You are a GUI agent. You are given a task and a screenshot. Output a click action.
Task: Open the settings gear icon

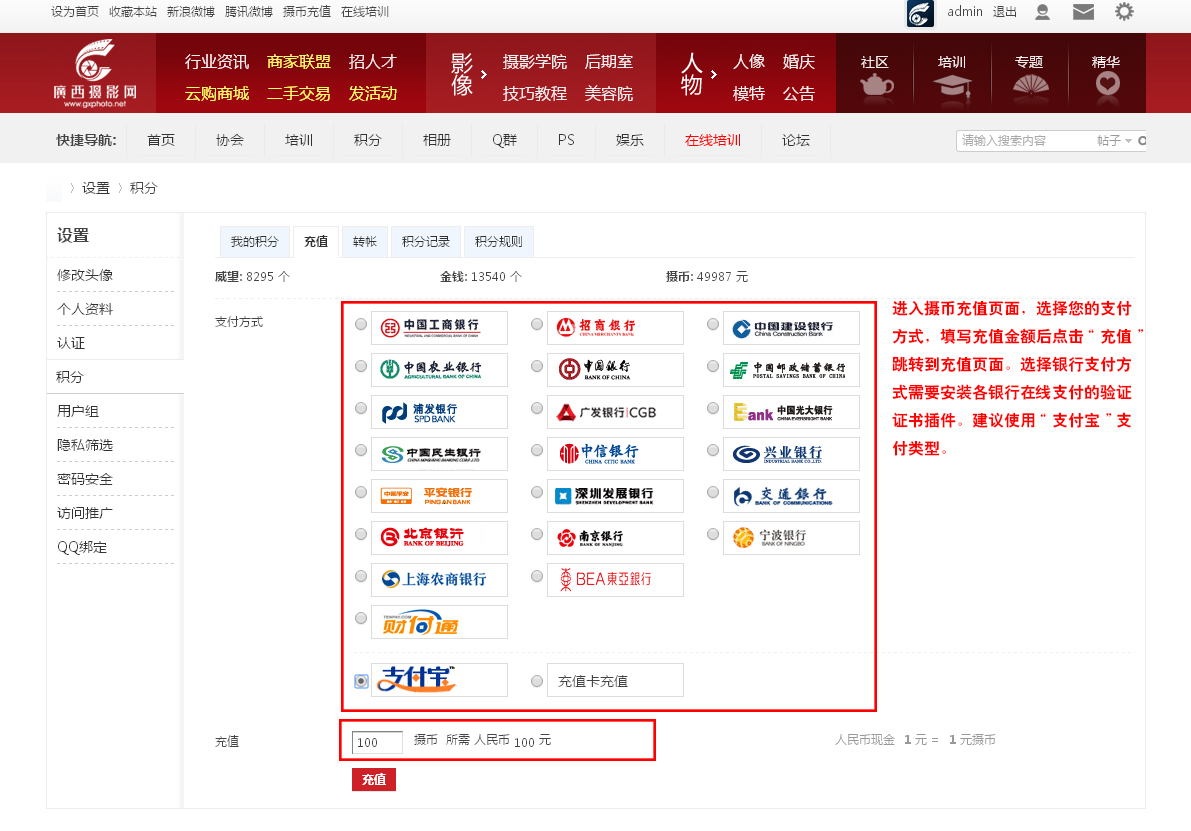(x=1124, y=12)
